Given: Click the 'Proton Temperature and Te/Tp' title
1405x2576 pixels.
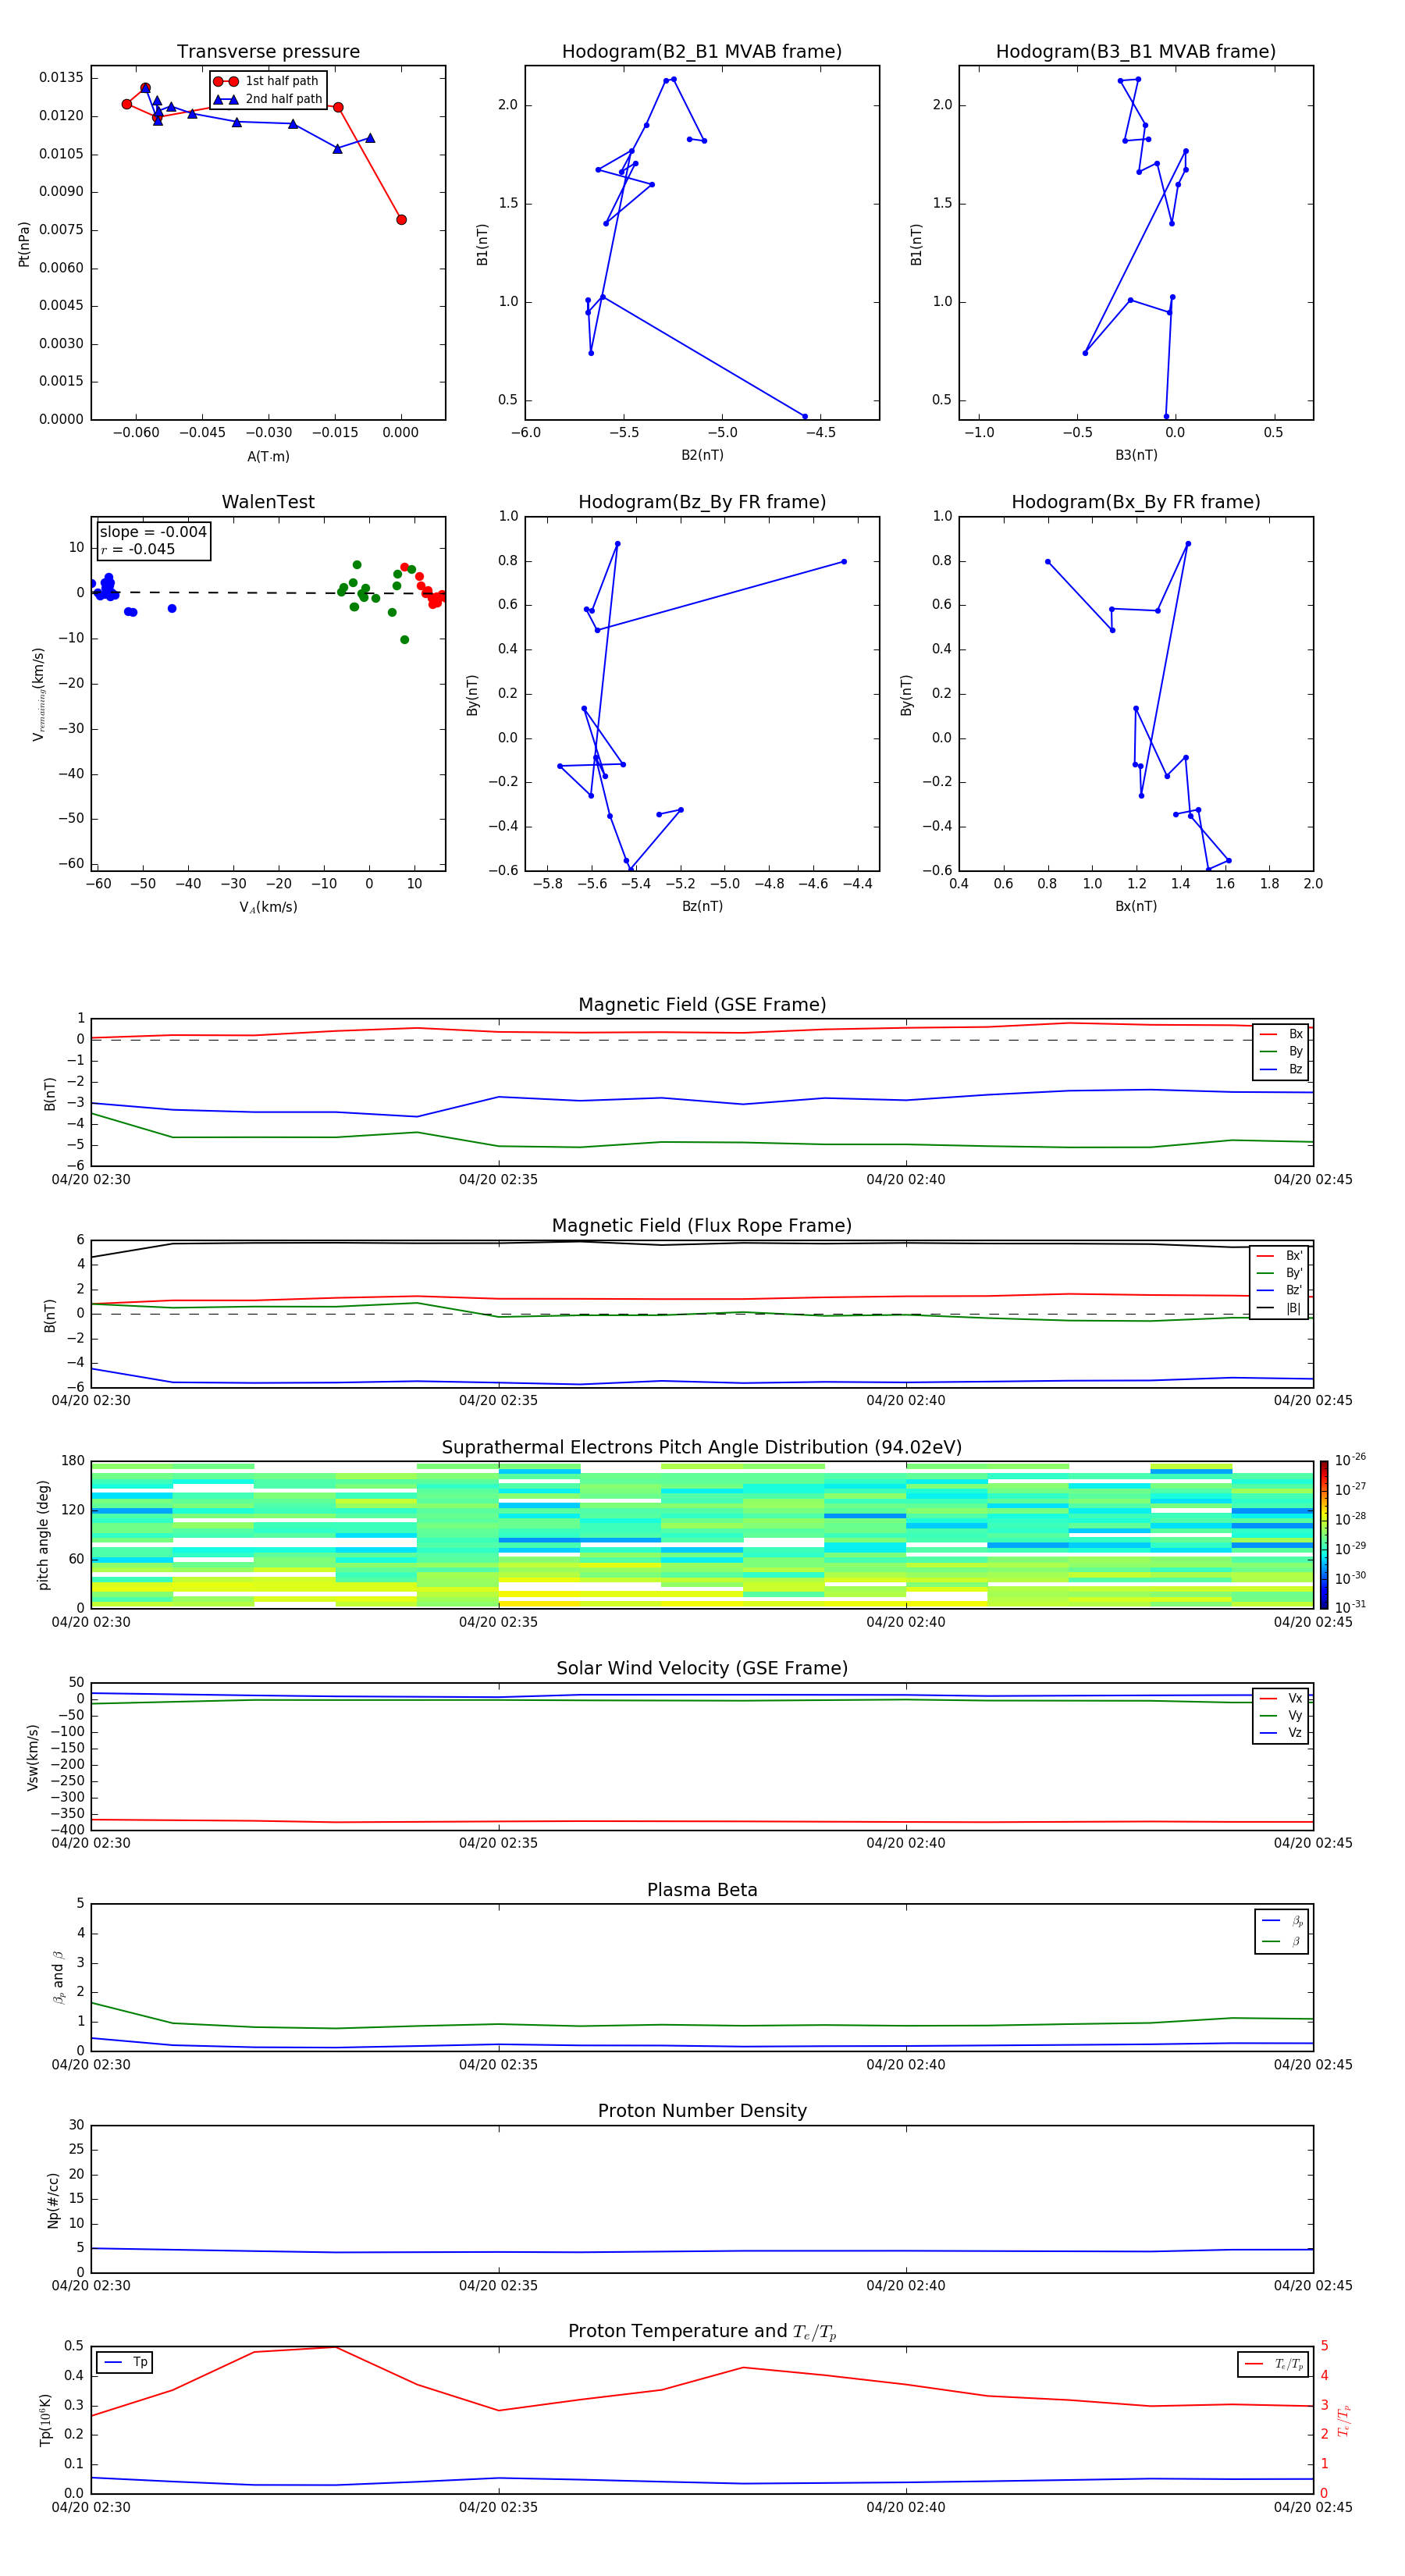Looking at the screenshot, I should (x=702, y=2332).
